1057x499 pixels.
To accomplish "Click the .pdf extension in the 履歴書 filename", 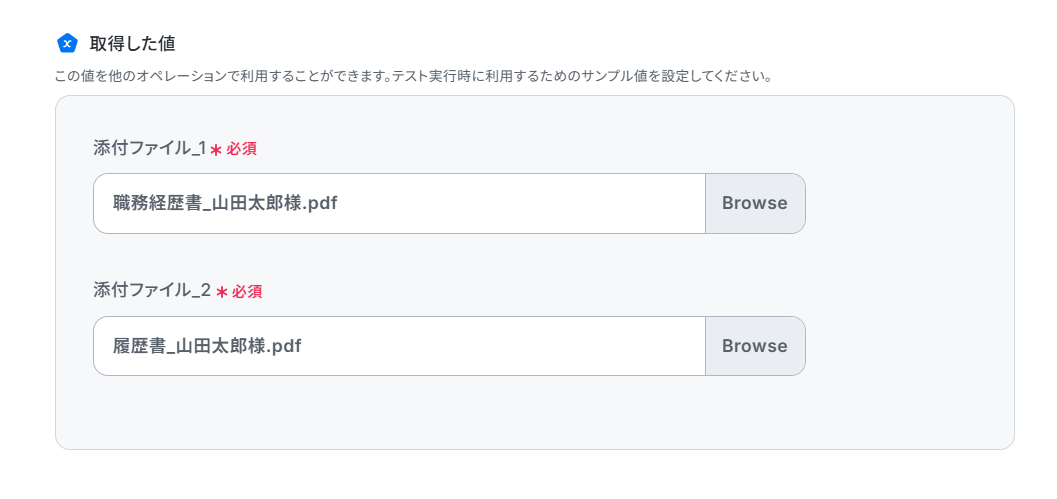I will point(283,346).
